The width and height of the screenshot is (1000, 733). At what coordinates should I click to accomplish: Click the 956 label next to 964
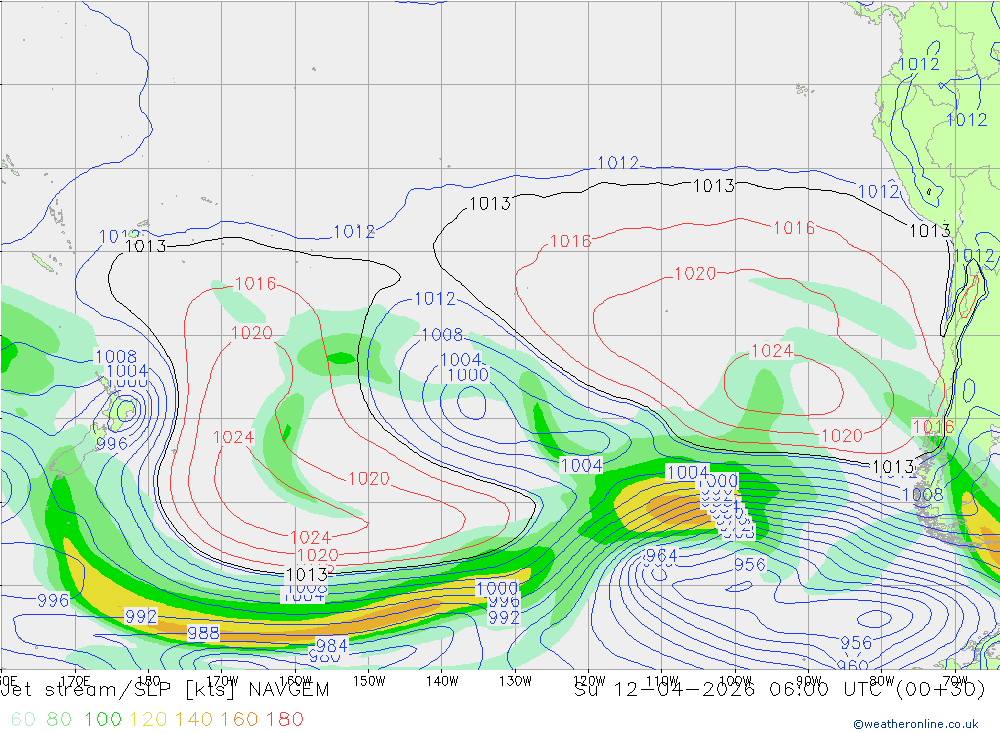pos(749,564)
